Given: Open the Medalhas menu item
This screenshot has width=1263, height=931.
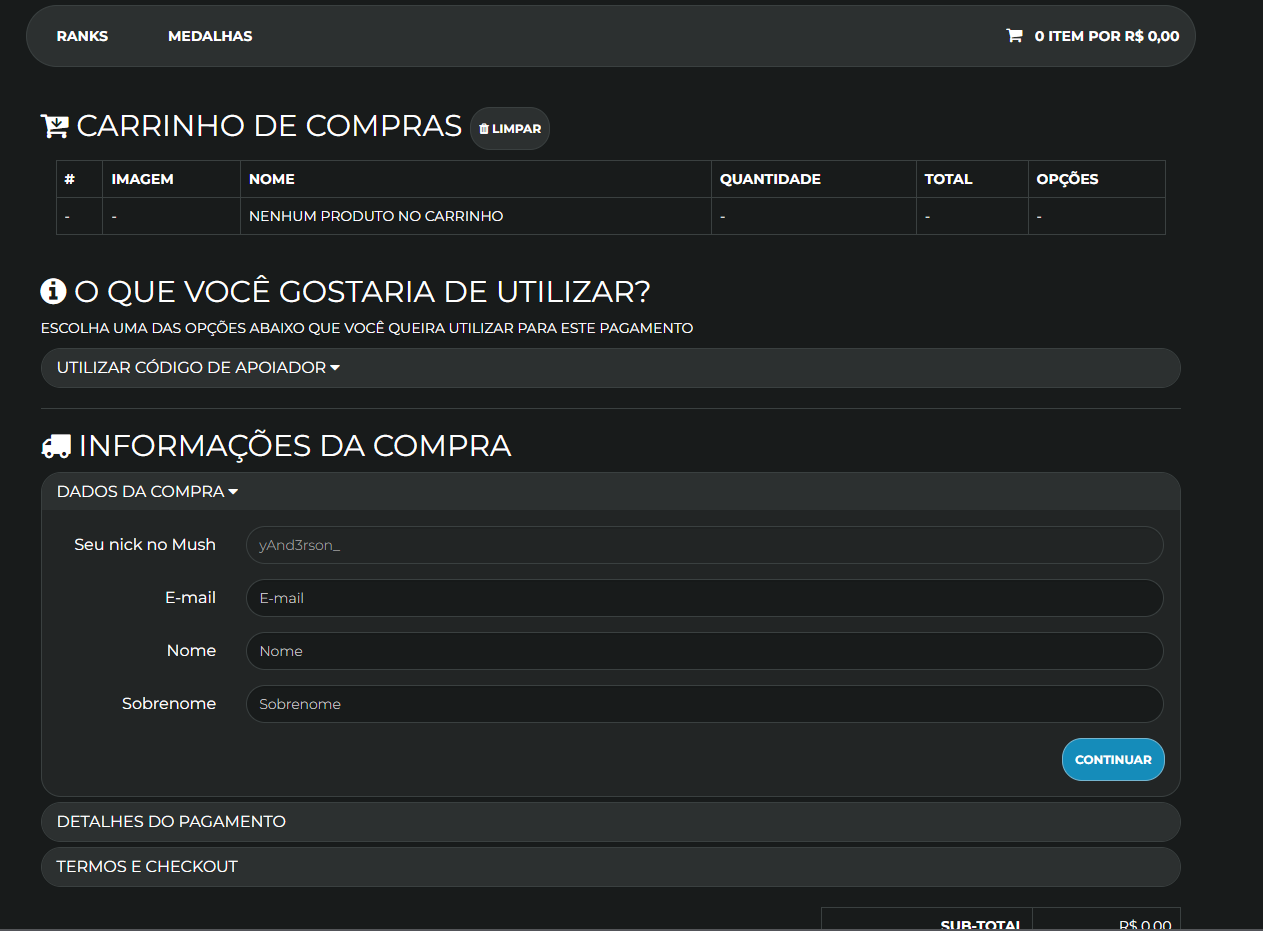Looking at the screenshot, I should 210,36.
